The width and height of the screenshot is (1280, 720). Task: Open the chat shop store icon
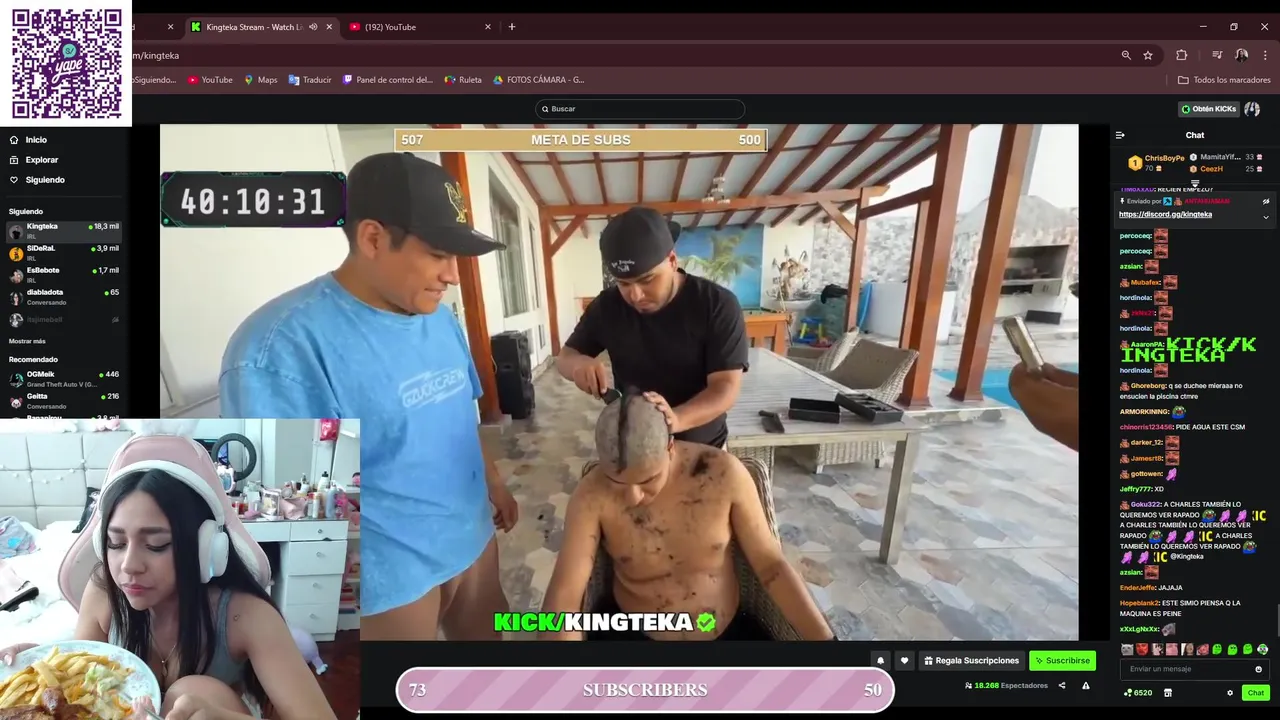pos(1167,693)
